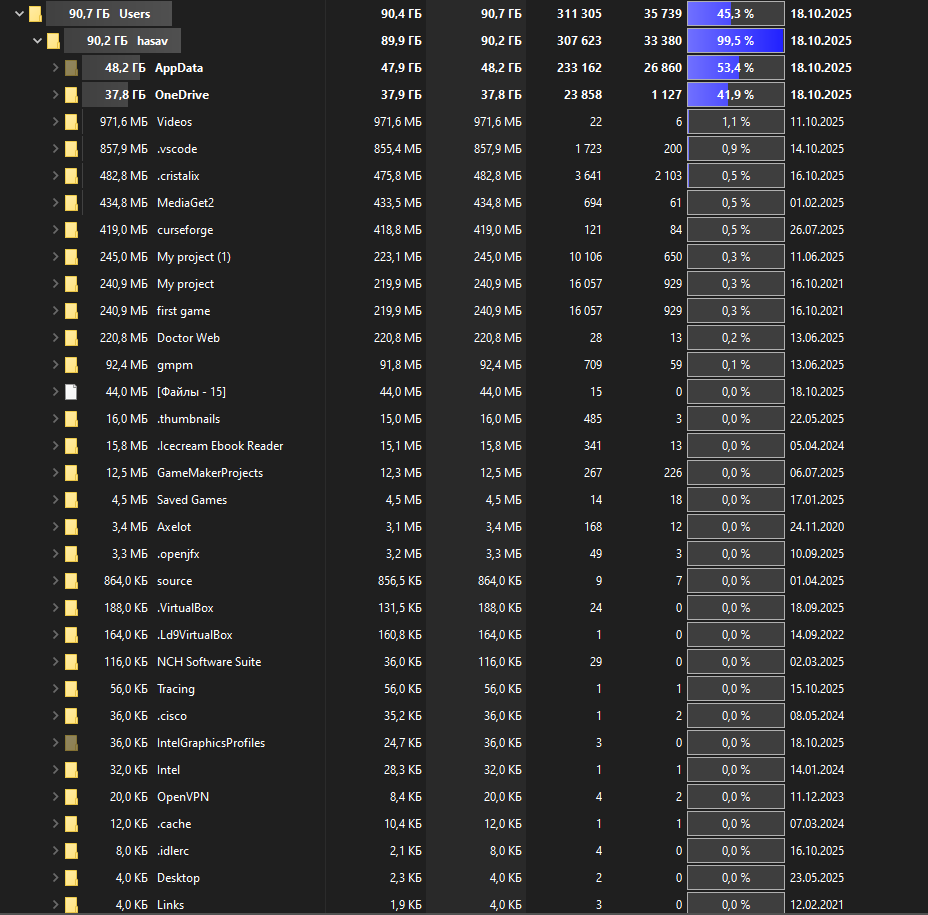The image size is (928, 915).
Task: Expand the Videos folder arrow
Action: pyautogui.click(x=55, y=122)
